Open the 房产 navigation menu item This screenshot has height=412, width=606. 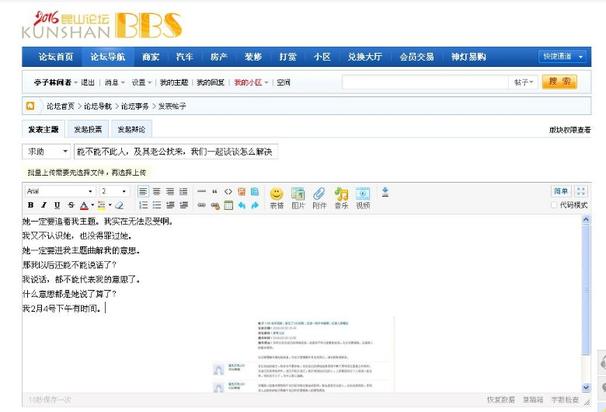coord(219,57)
